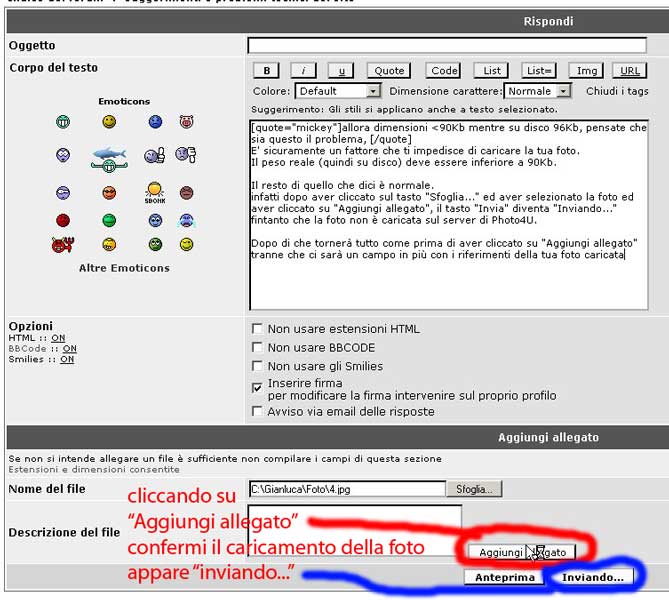Insert the thumbs-up emoticon

pos(154,155)
